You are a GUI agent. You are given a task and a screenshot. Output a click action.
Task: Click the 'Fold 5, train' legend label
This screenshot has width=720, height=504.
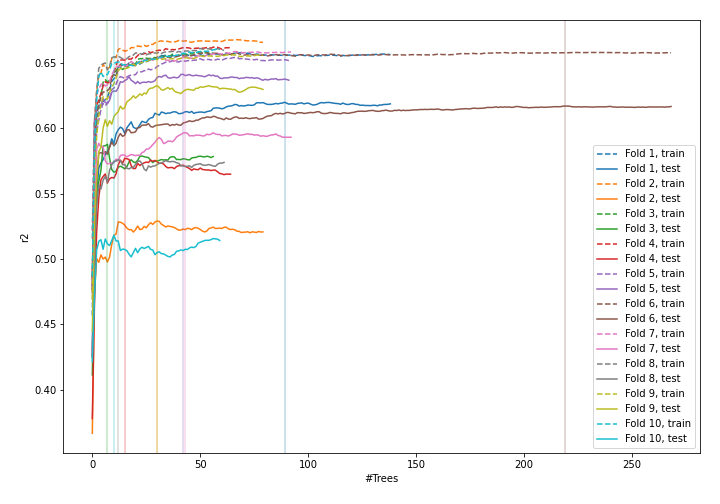point(654,274)
